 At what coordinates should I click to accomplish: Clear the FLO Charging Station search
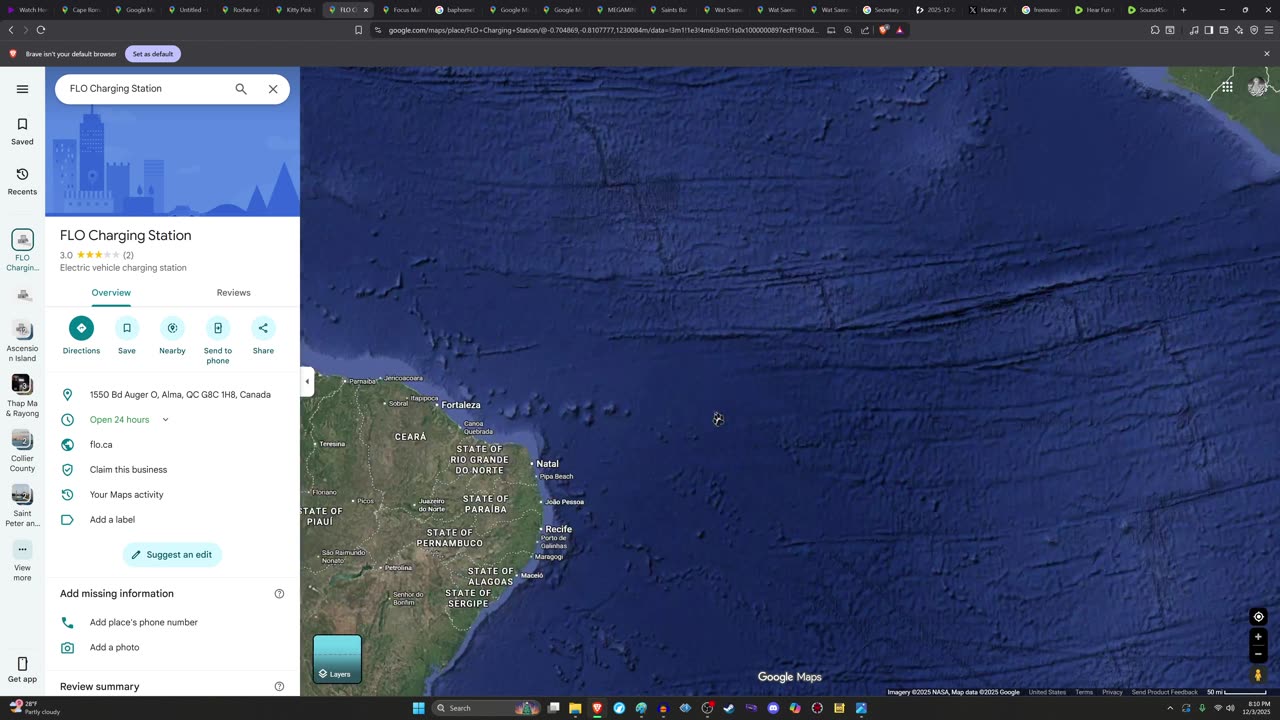coord(273,89)
